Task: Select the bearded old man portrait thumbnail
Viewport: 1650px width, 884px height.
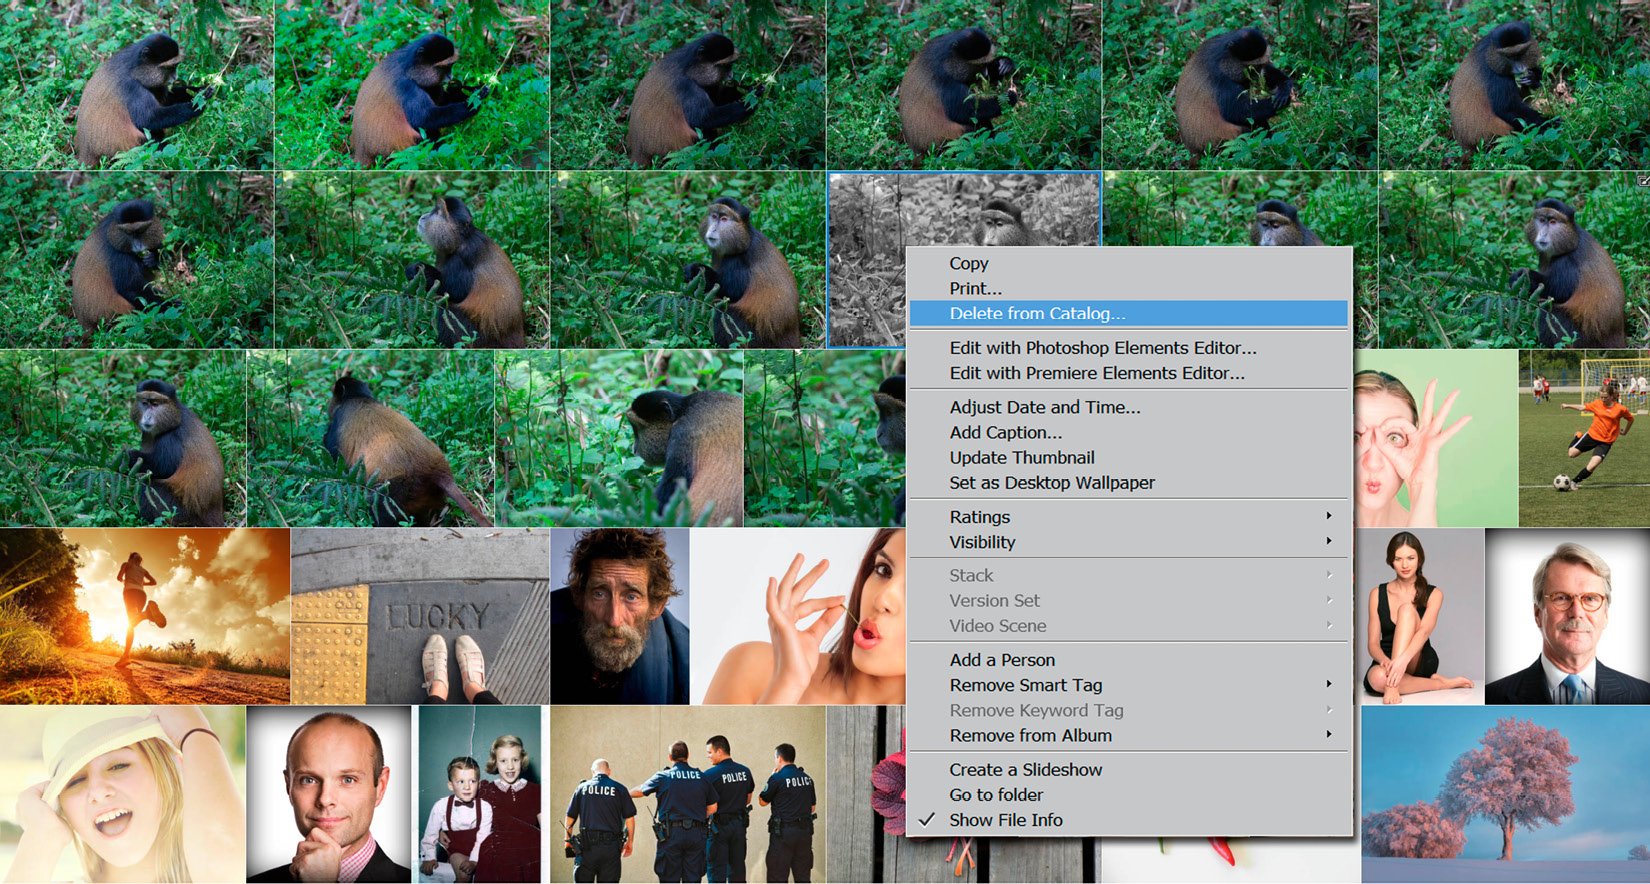Action: [x=620, y=616]
